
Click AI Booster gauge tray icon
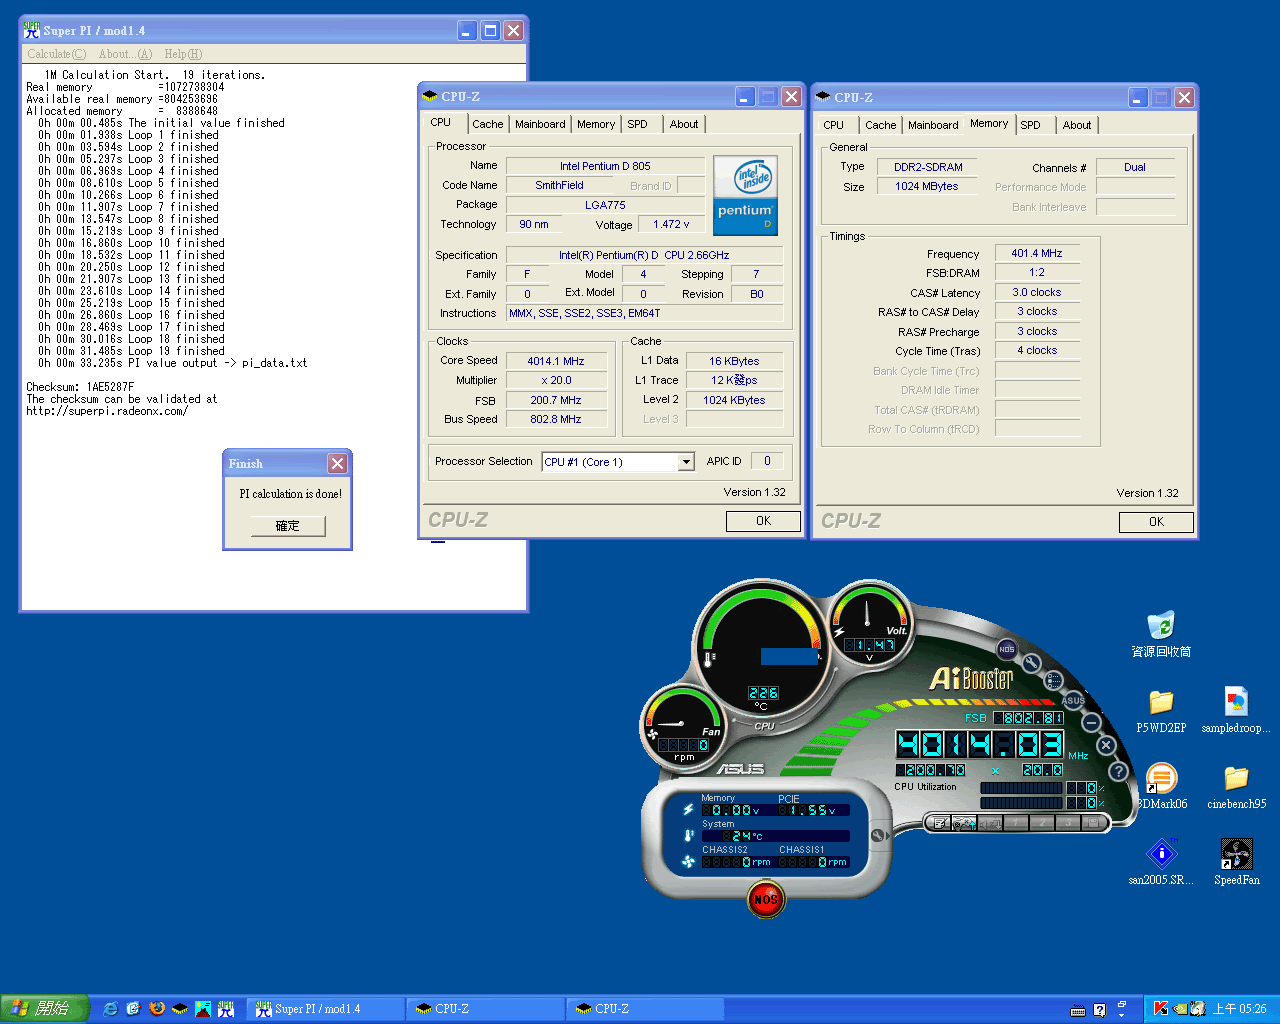coord(1198,1008)
